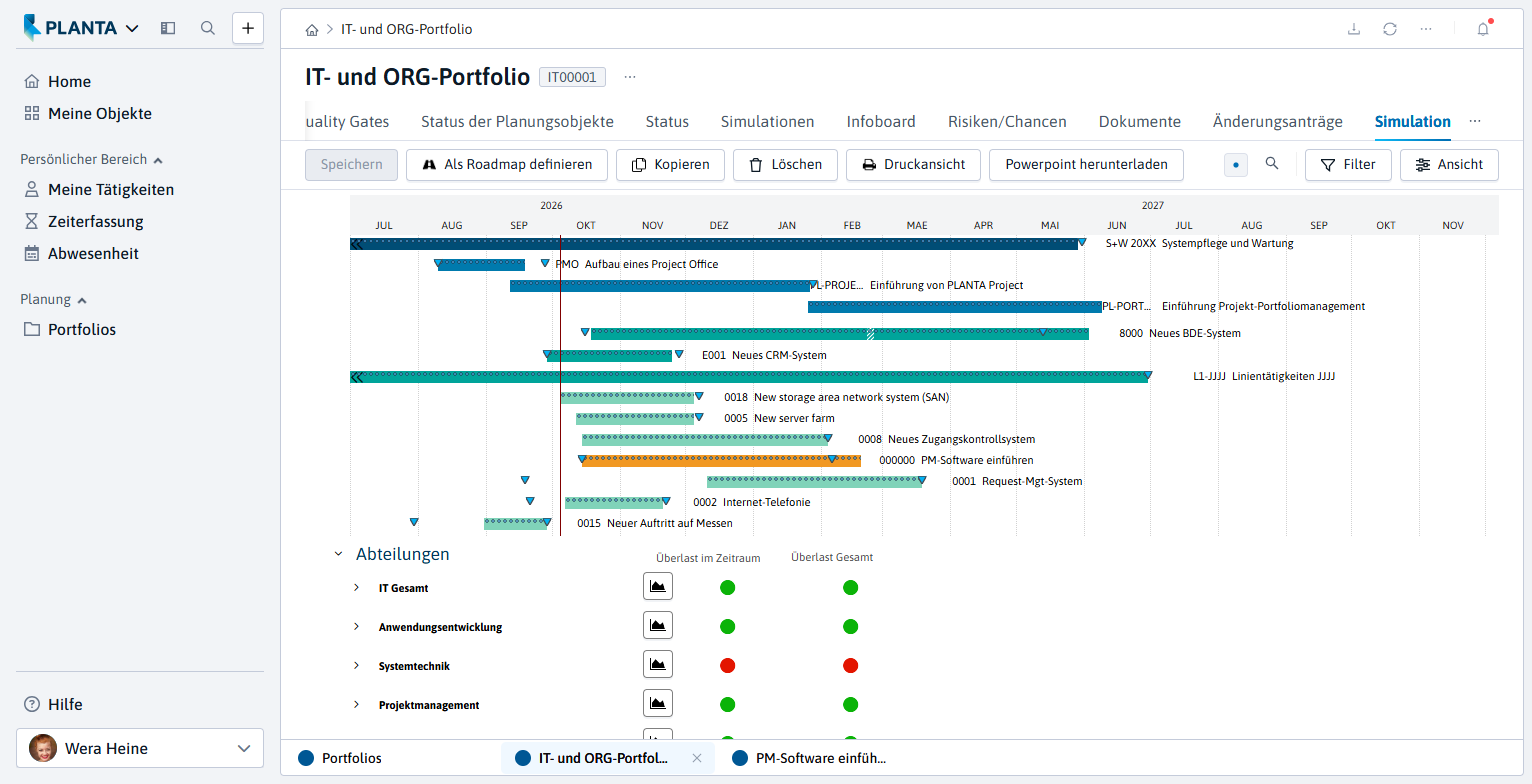
Task: Open the sidebar search icon
Action: click(x=208, y=28)
